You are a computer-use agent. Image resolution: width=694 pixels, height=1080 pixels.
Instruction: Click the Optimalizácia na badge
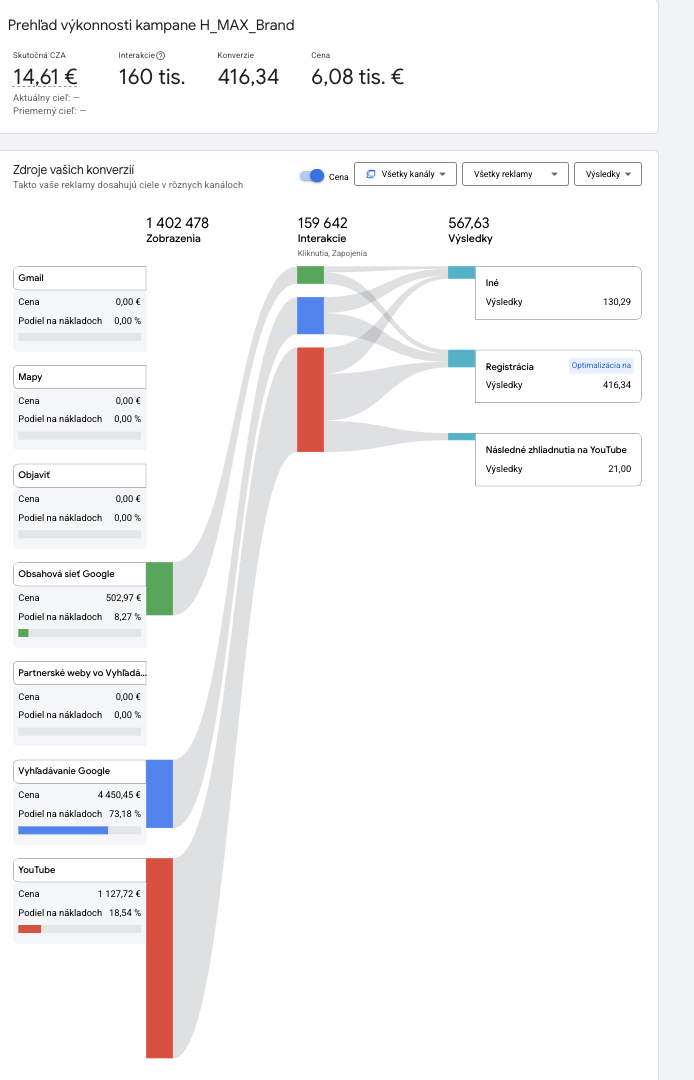[x=601, y=366]
